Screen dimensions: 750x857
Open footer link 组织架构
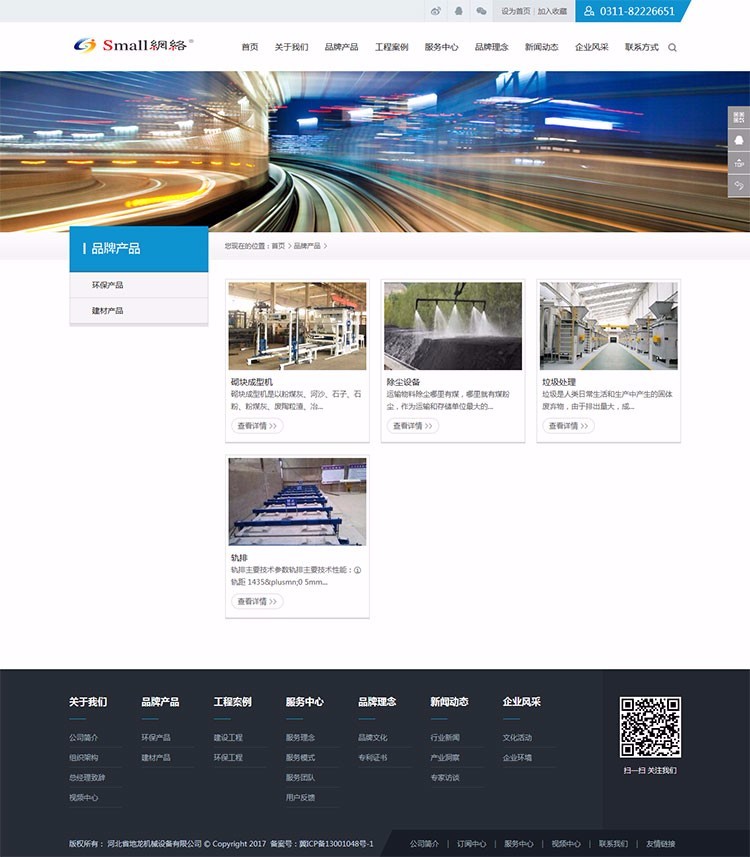tap(84, 758)
